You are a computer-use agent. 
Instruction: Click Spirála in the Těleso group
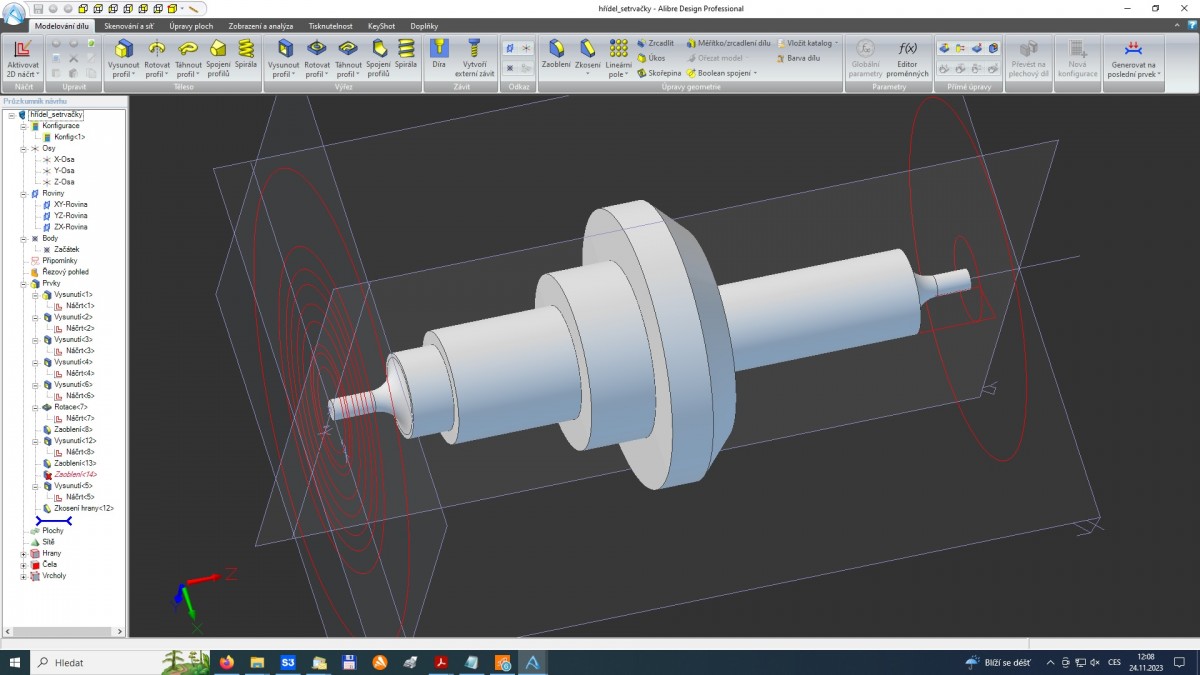pyautogui.click(x=246, y=53)
